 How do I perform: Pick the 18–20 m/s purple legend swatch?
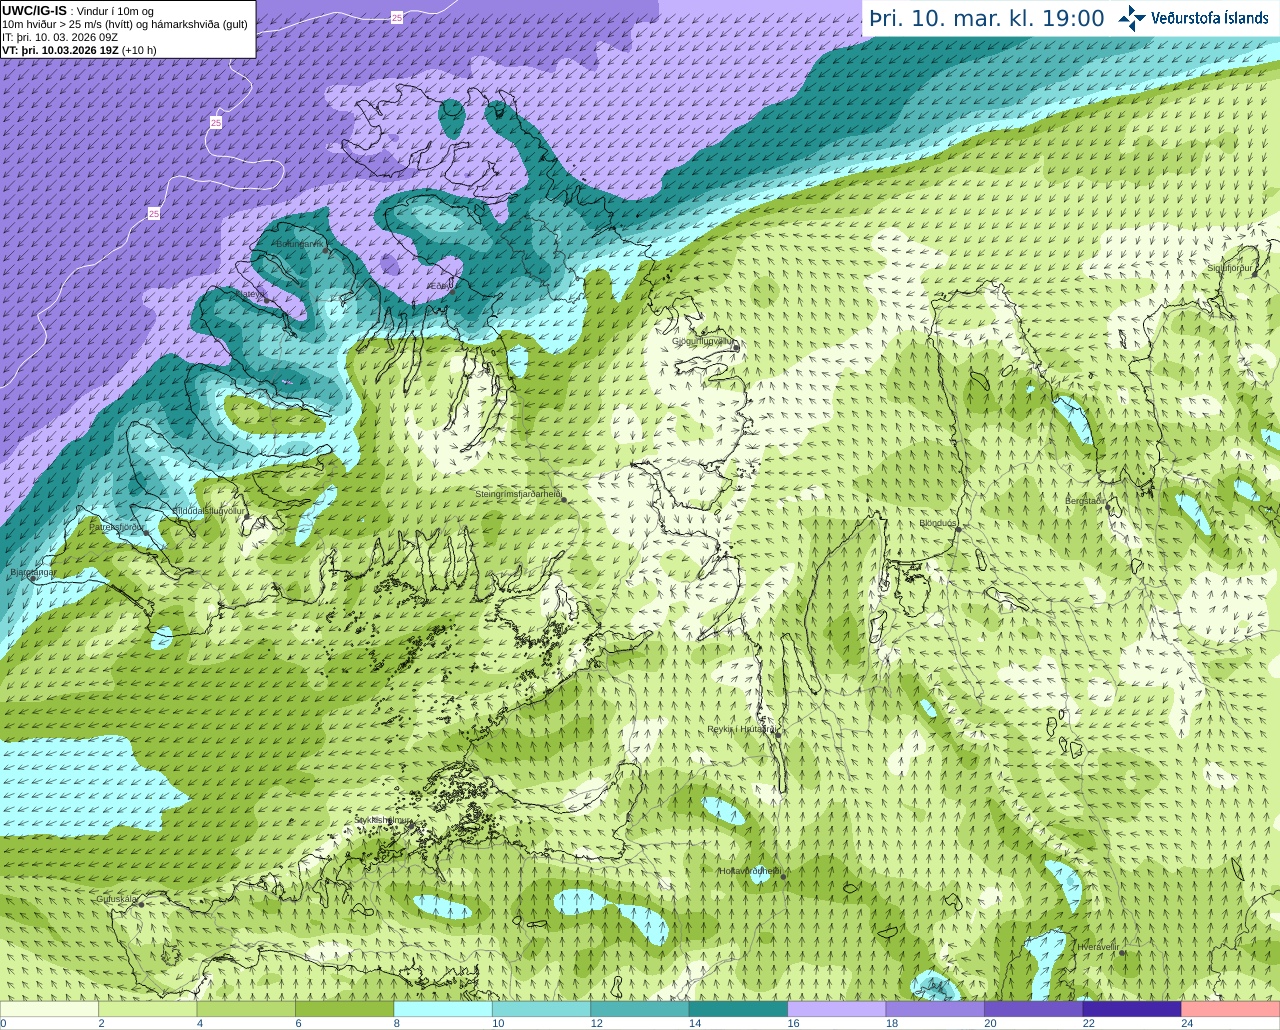(935, 1008)
